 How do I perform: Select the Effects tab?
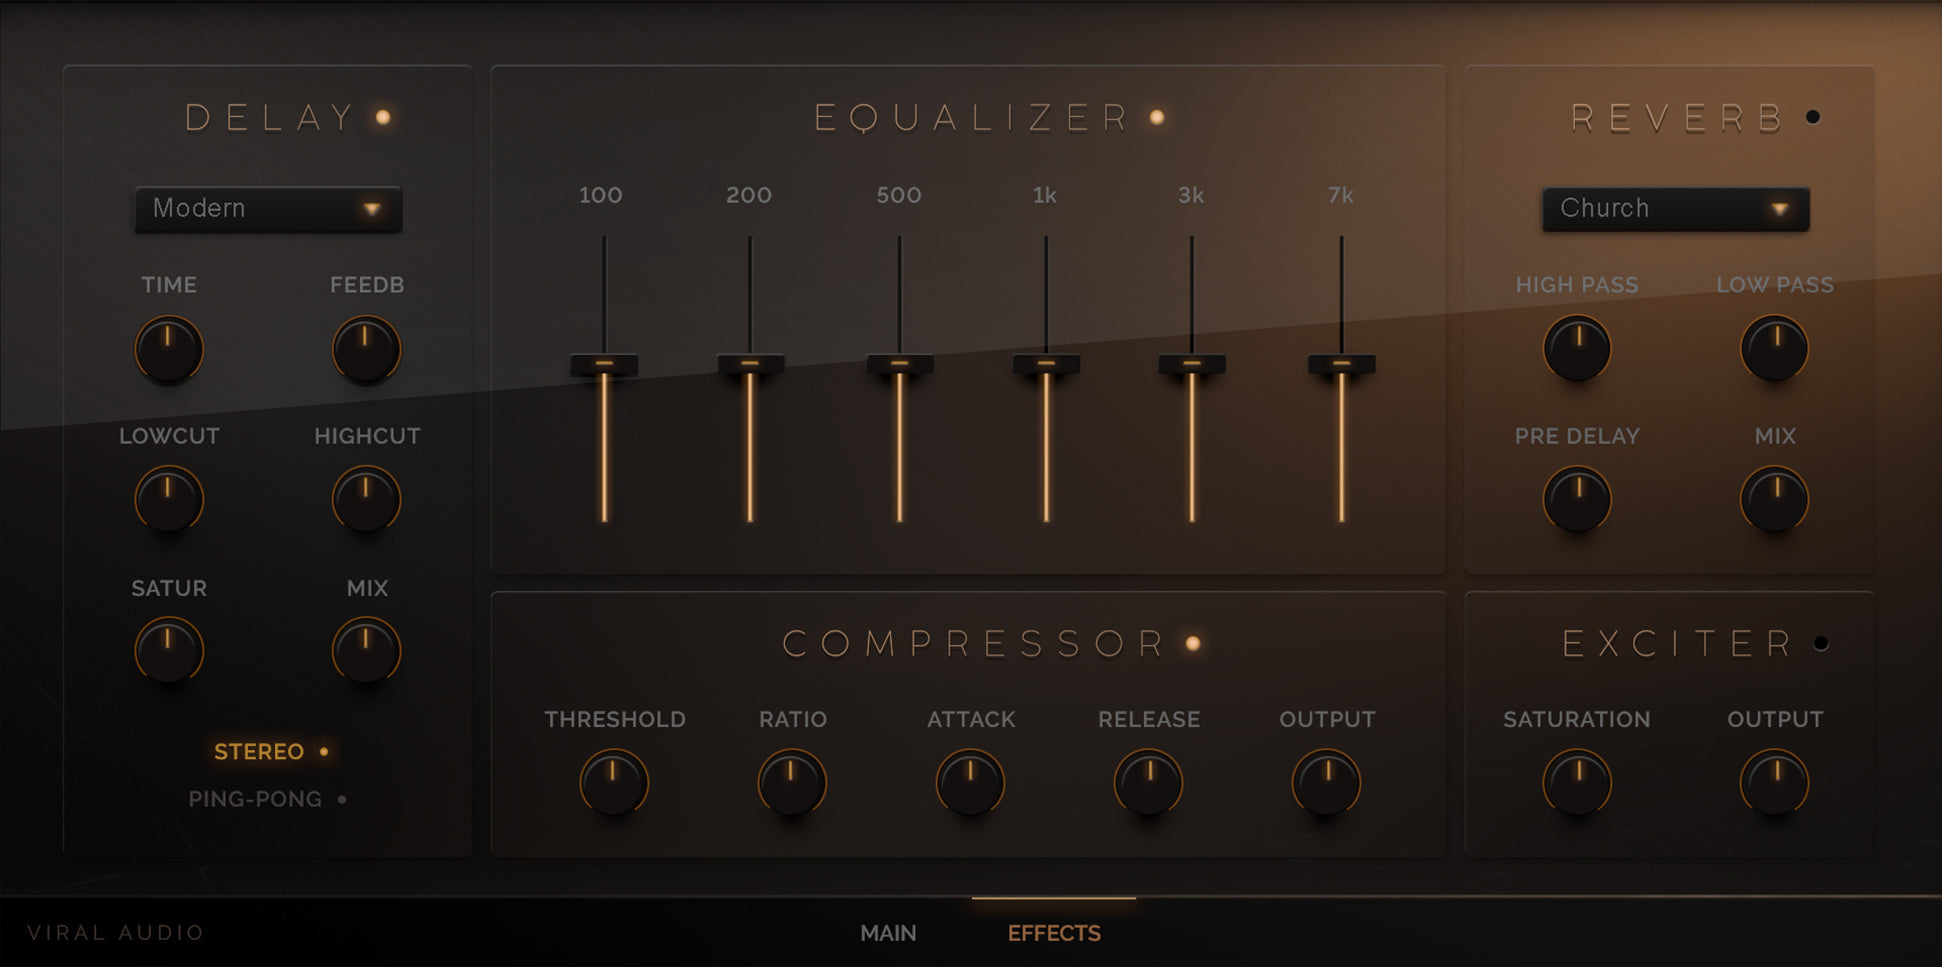[1053, 932]
